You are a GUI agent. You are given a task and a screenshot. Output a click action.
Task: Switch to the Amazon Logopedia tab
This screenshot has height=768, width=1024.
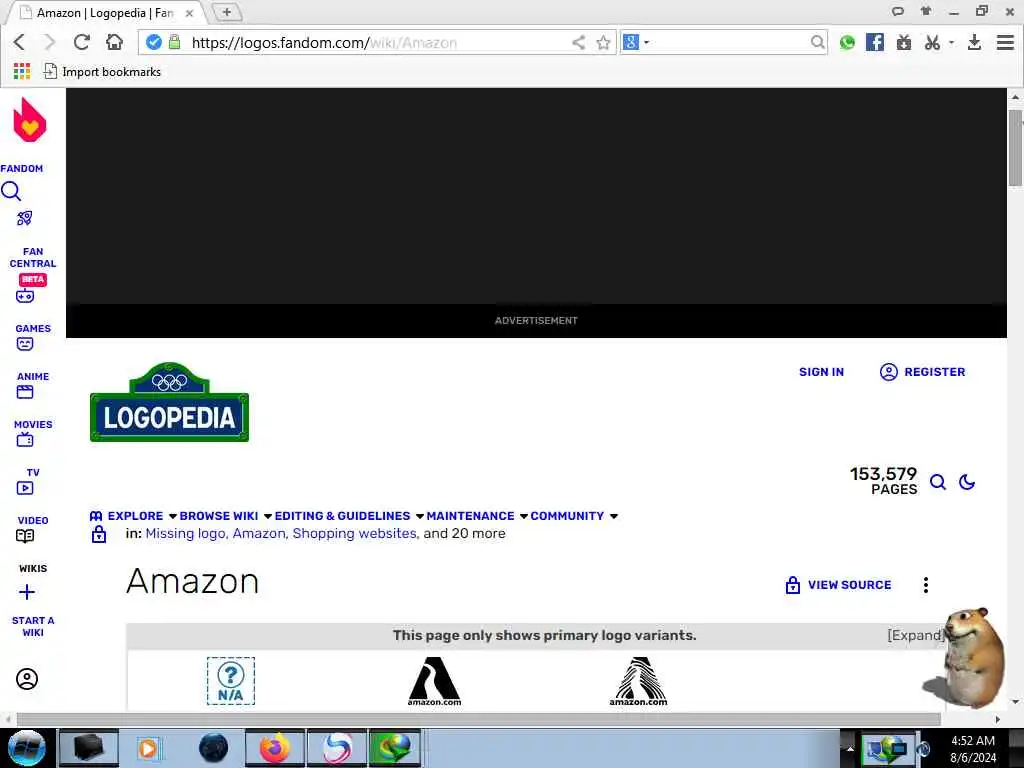click(104, 13)
